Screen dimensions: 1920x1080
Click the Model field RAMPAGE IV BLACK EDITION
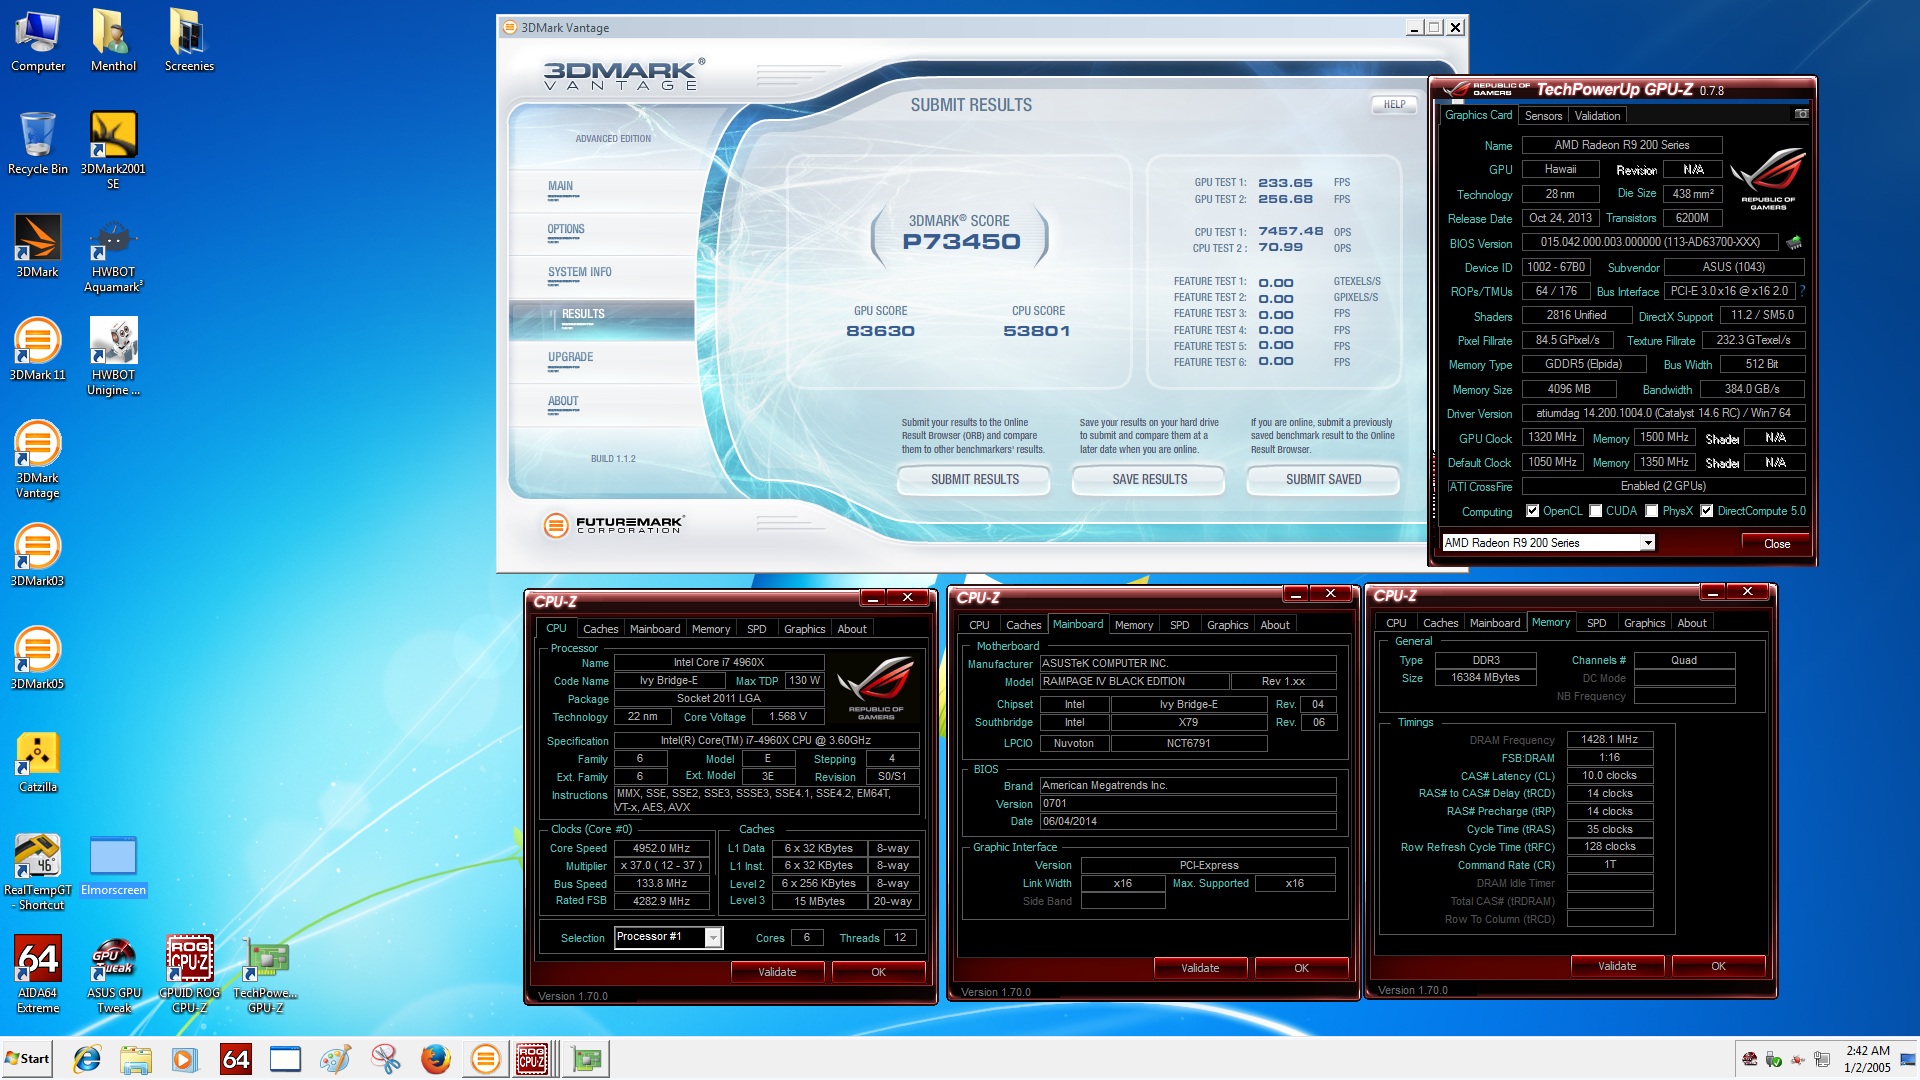pyautogui.click(x=1133, y=682)
